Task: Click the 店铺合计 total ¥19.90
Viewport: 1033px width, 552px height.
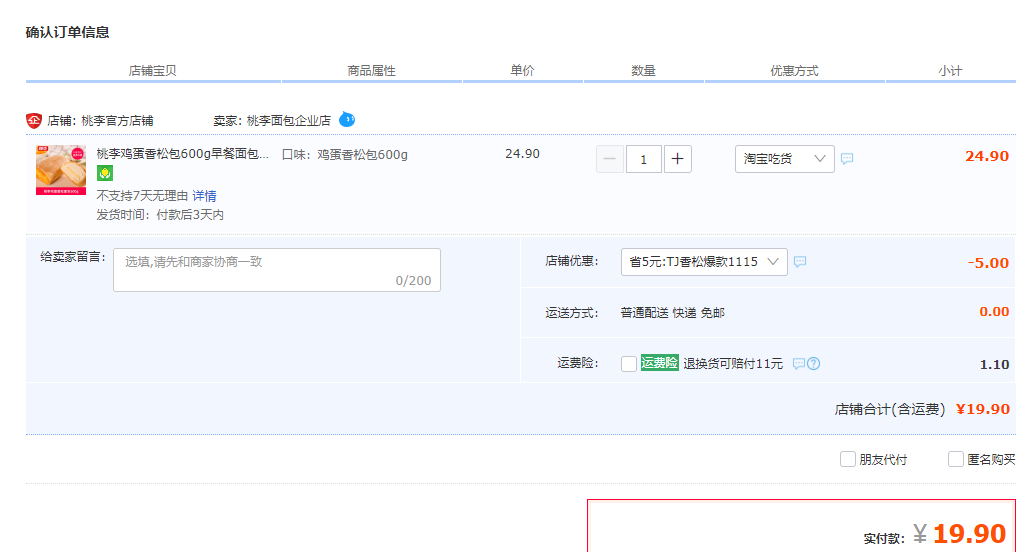Action: (x=983, y=409)
